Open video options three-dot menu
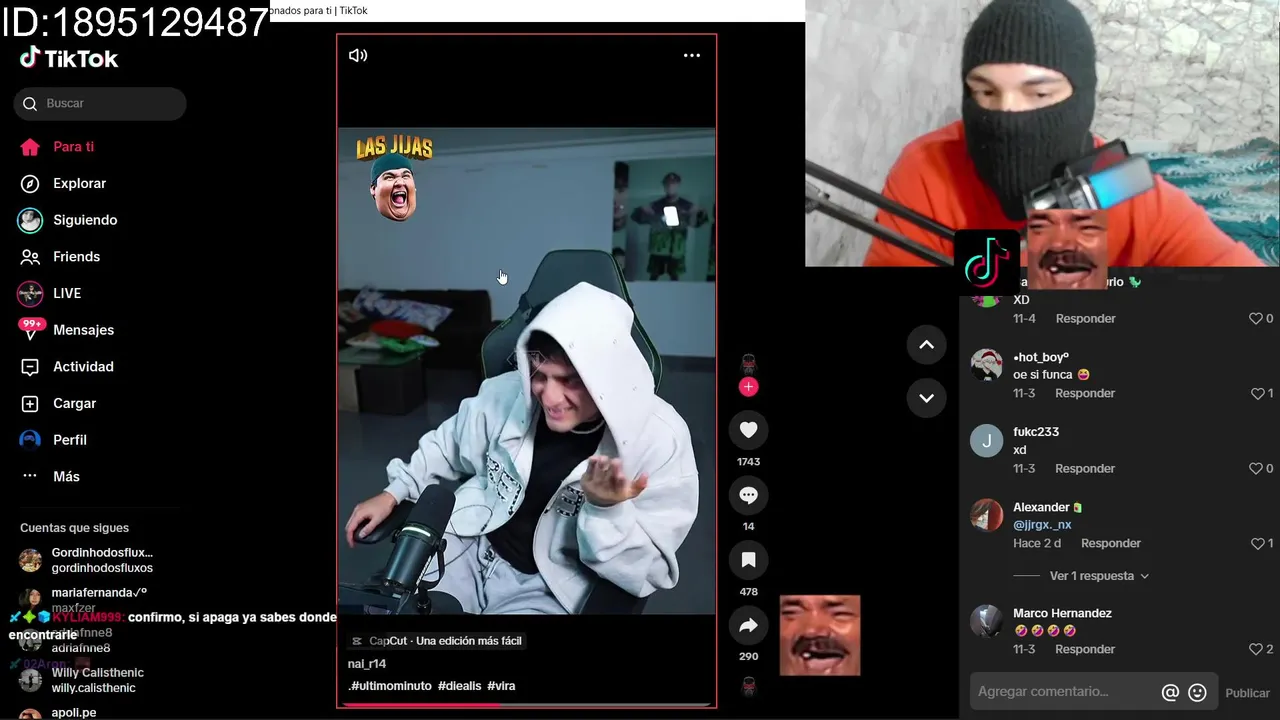1280x720 pixels. pyautogui.click(x=692, y=55)
